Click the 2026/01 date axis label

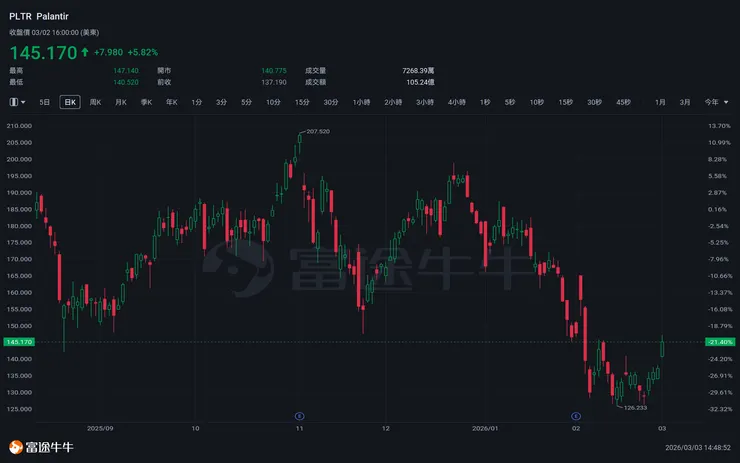[x=485, y=429]
